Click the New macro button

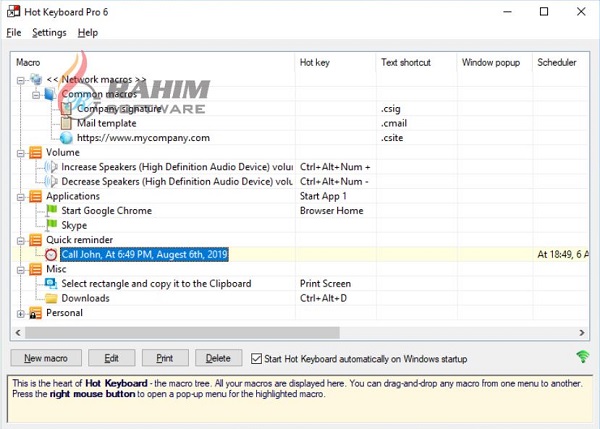(x=46, y=358)
